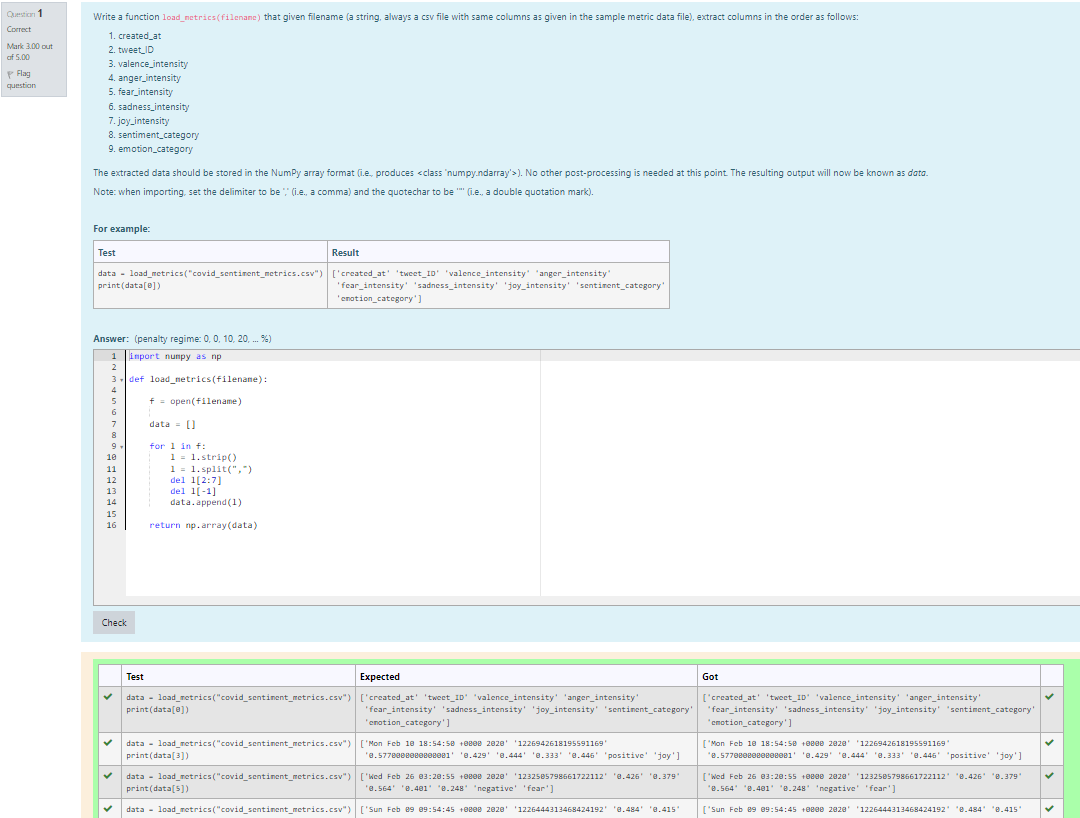Click code line 'import numpy as np'
This screenshot has width=1080, height=818.
click(175, 356)
